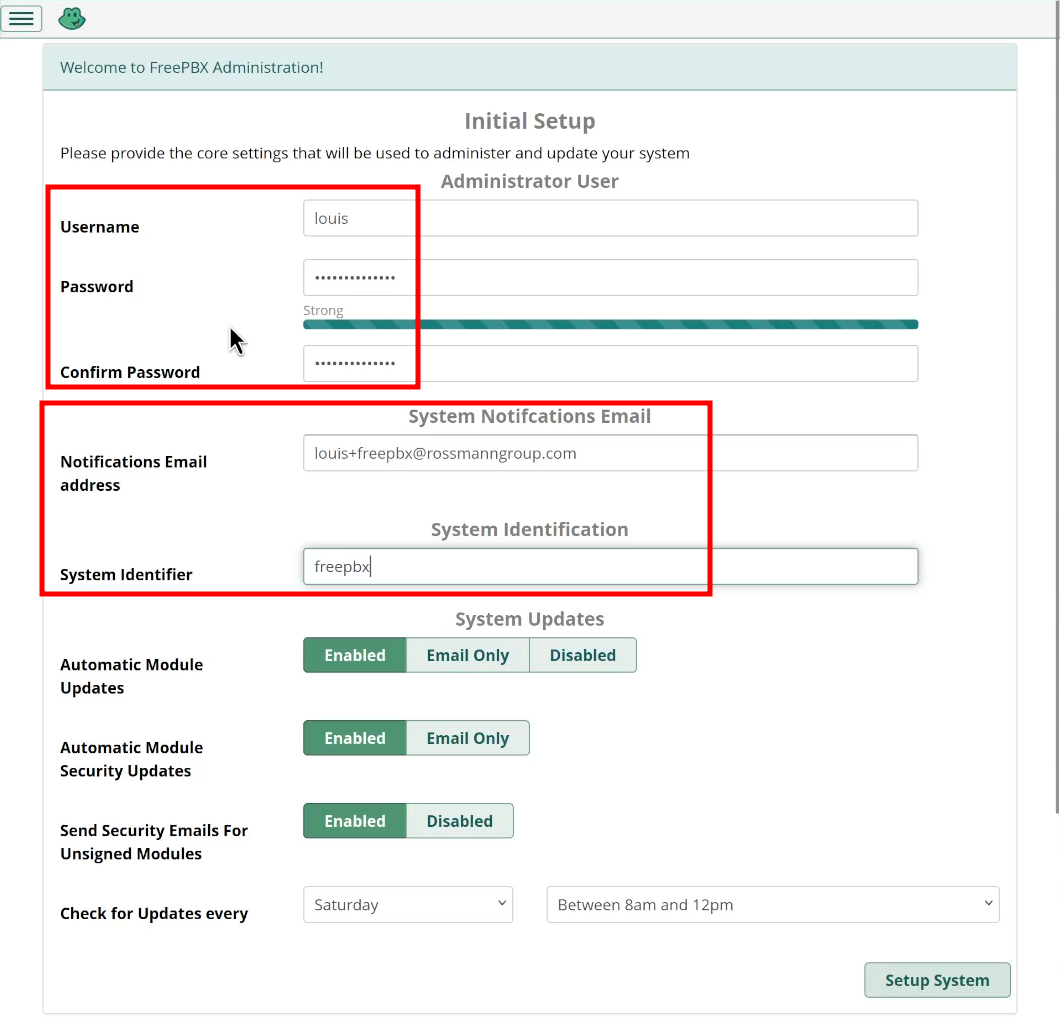Click the Notifications Email address field
Image resolution: width=1060 pixels, height=1020 pixels.
click(x=610, y=453)
